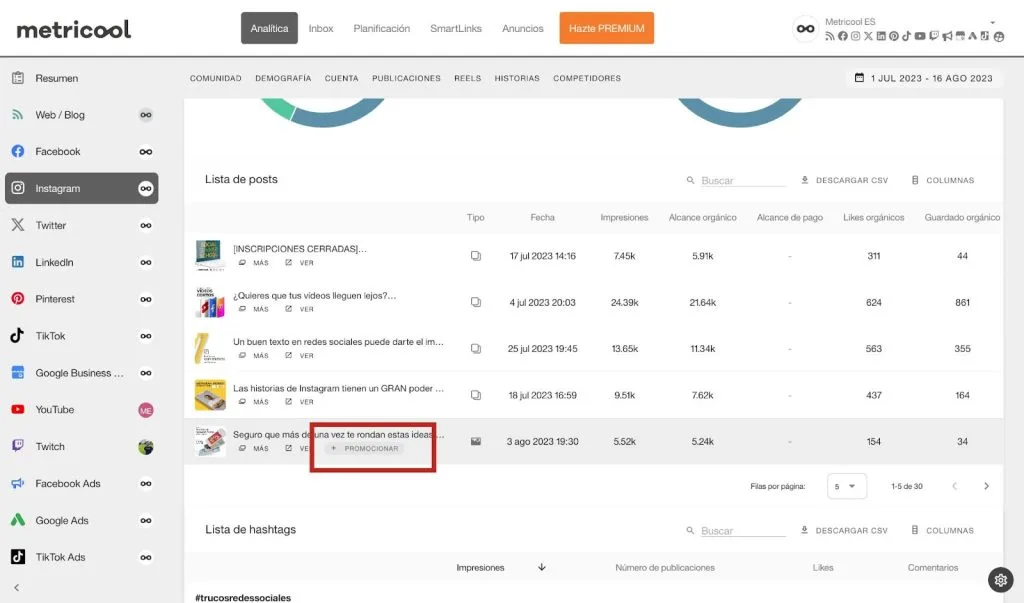
Task: Download the hashtags list as CSV
Action: click(x=844, y=530)
